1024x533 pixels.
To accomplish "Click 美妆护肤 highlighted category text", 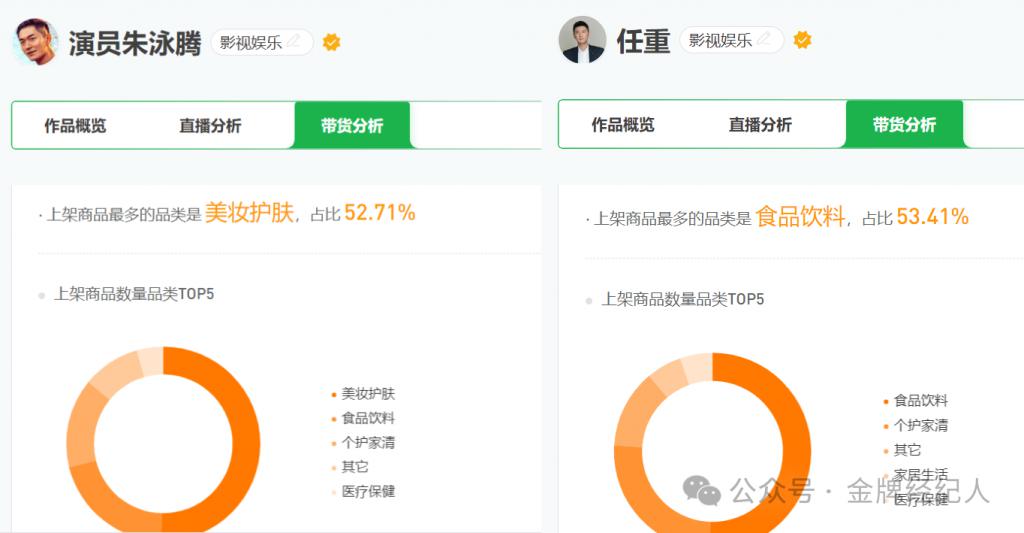I will click(x=249, y=213).
